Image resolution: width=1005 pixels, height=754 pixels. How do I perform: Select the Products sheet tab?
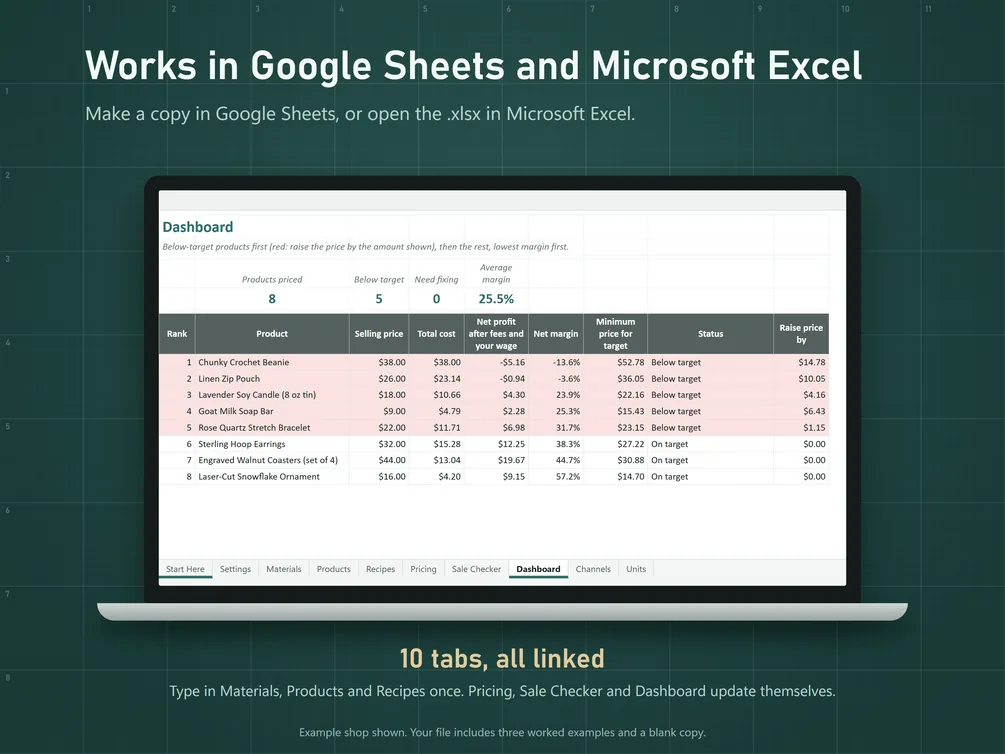(x=333, y=569)
